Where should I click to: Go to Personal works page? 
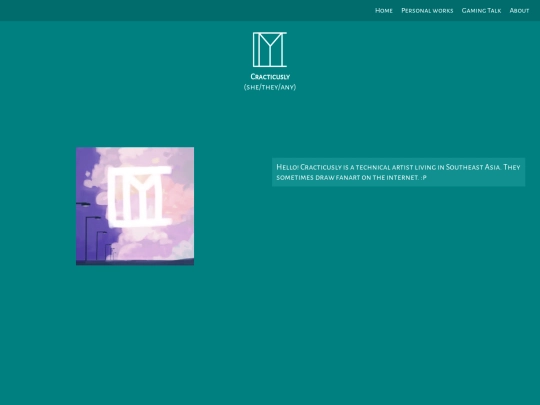point(427,11)
